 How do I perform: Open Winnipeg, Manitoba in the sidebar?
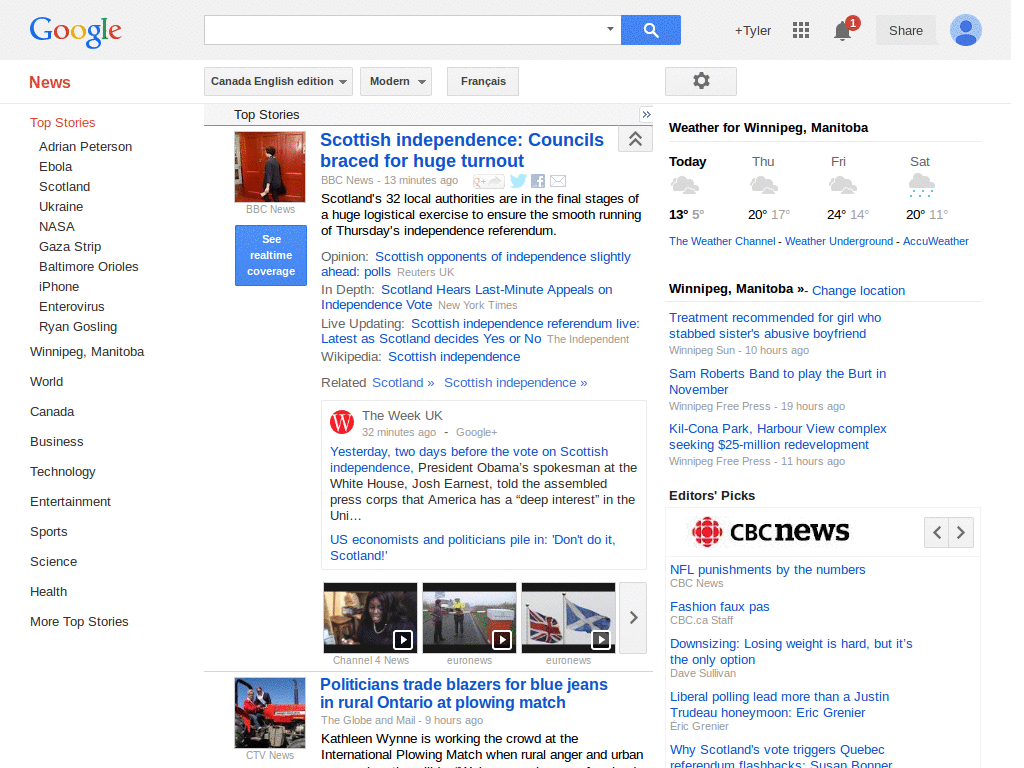(87, 351)
